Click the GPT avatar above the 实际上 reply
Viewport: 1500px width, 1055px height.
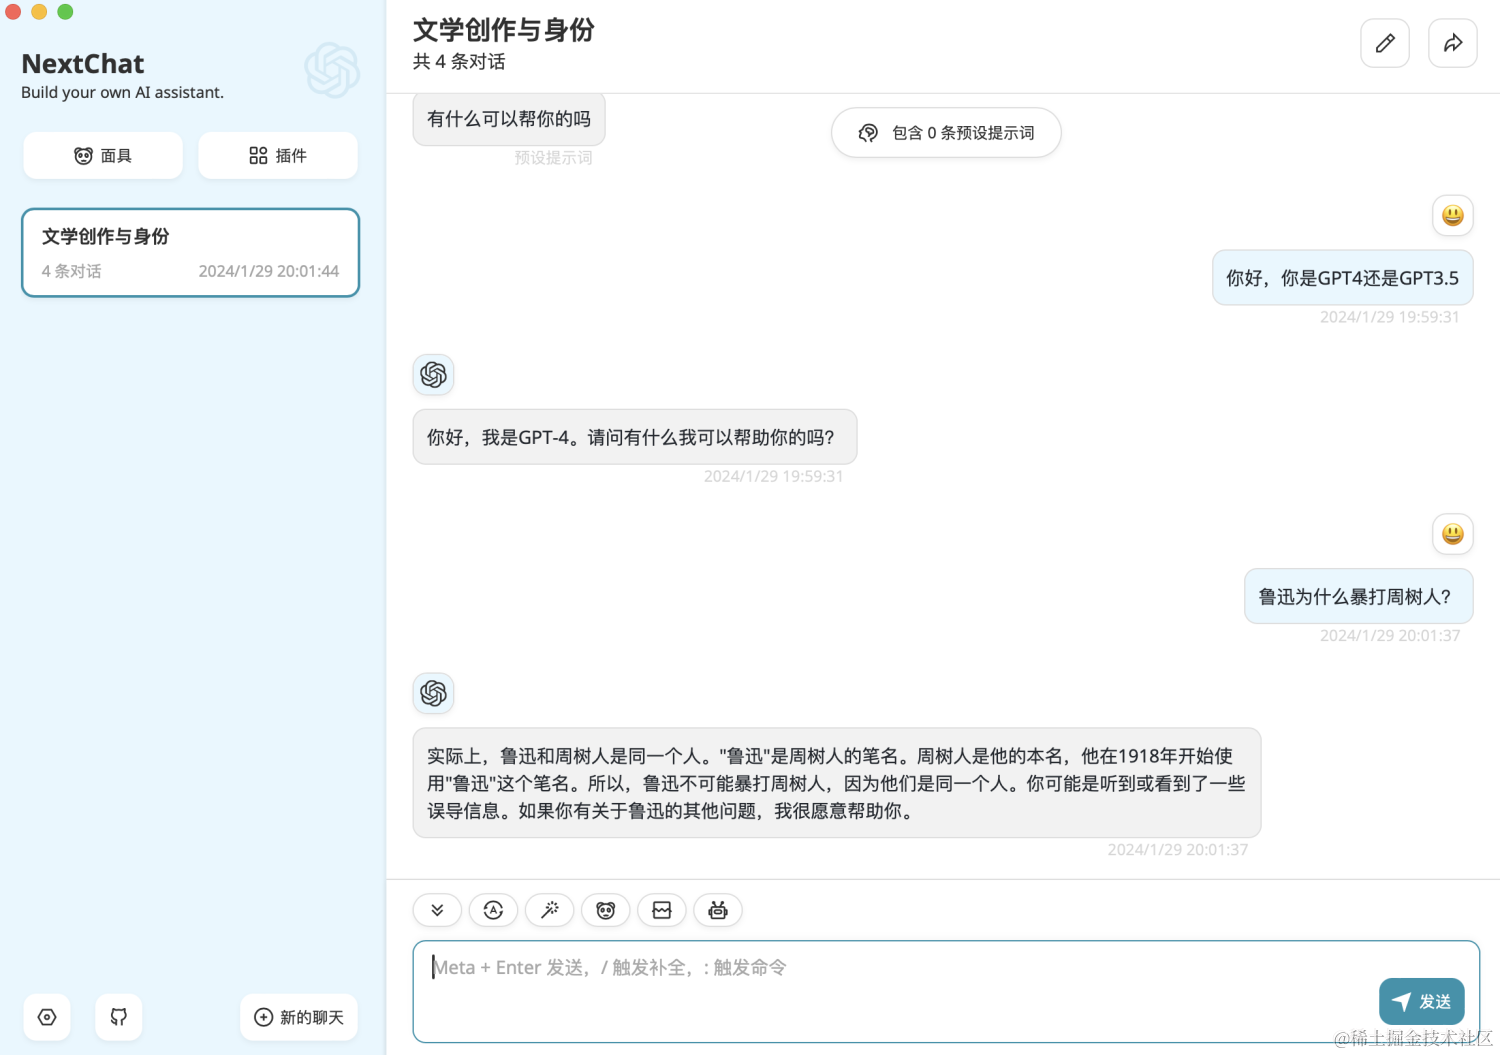(x=433, y=693)
